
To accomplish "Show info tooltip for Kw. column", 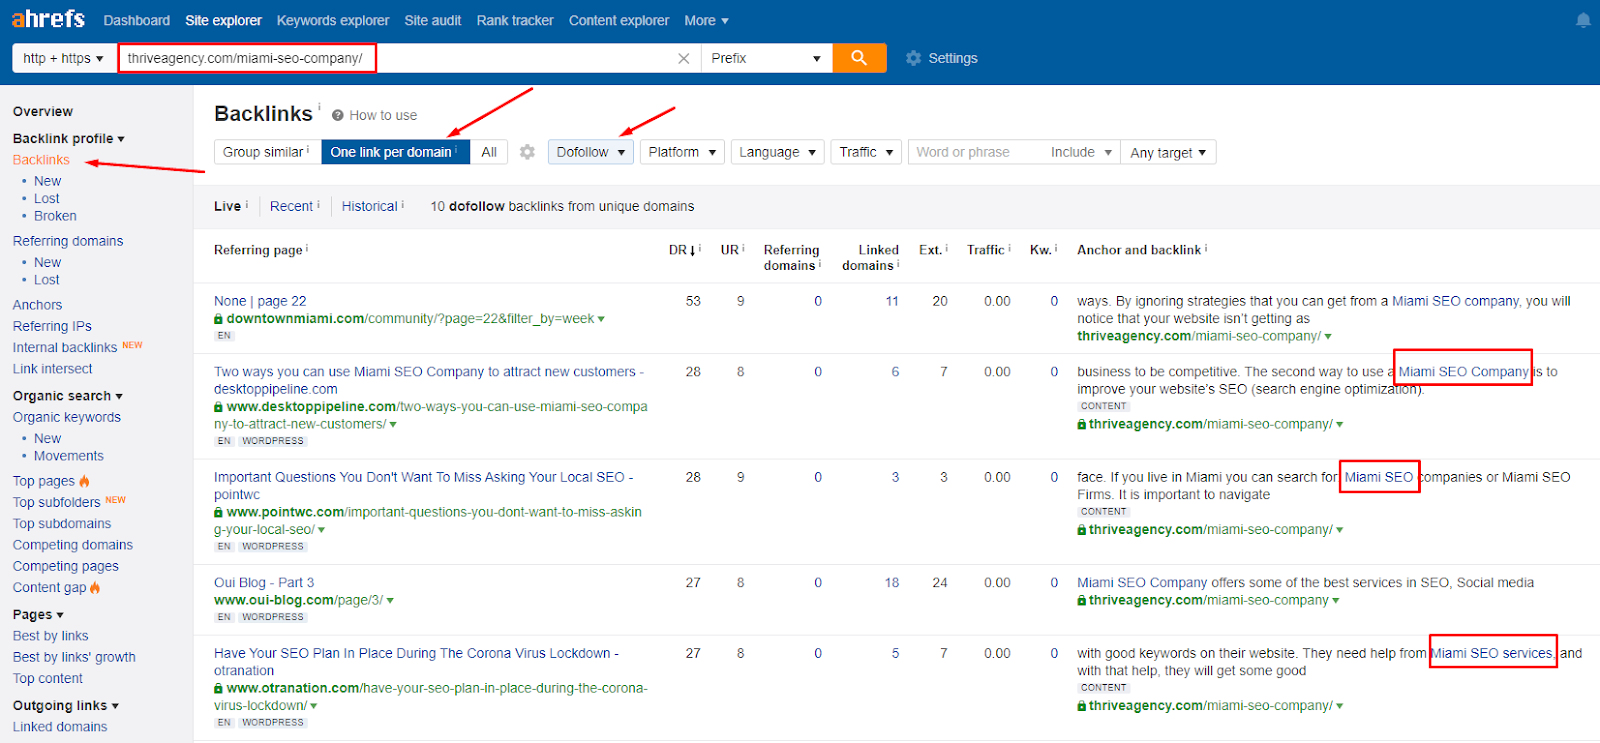I will coord(1056,248).
